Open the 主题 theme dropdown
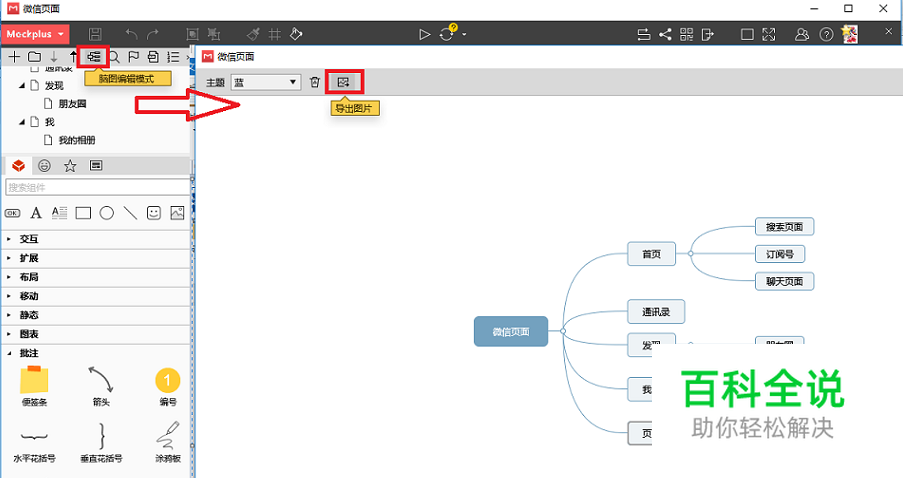Viewport: 903px width, 478px height. click(266, 82)
